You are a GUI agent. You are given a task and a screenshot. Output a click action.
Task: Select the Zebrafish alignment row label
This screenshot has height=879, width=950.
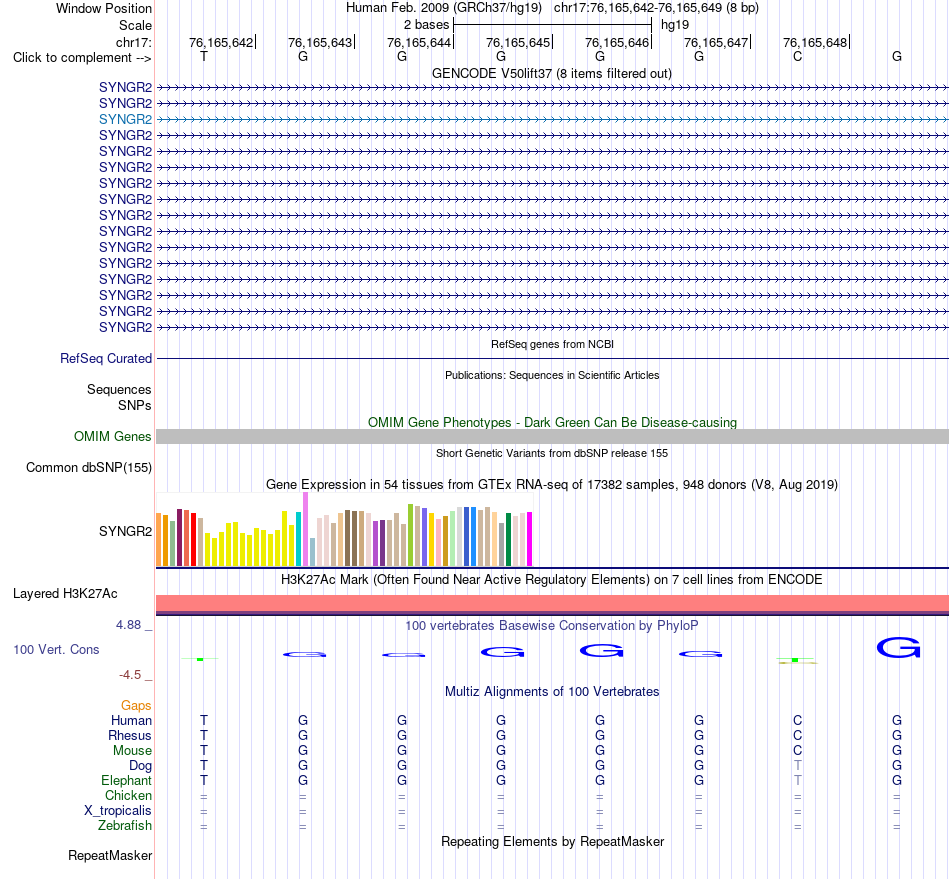(x=125, y=825)
